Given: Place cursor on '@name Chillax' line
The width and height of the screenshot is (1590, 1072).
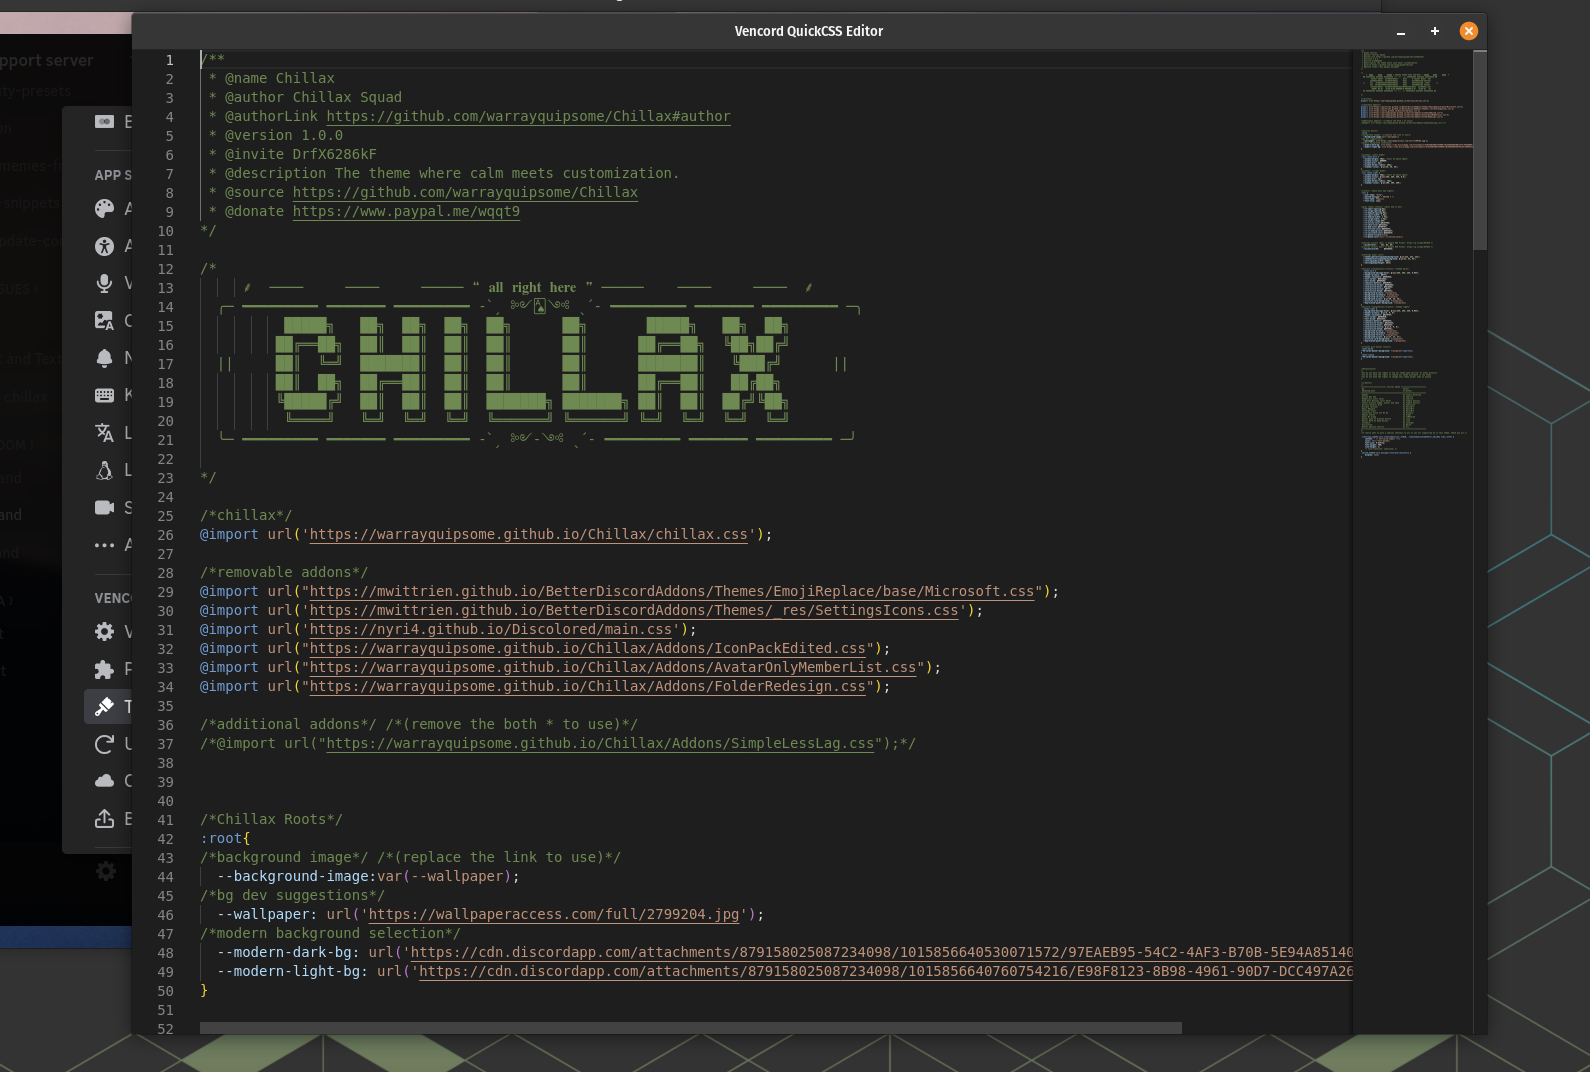Looking at the screenshot, I should tap(279, 78).
